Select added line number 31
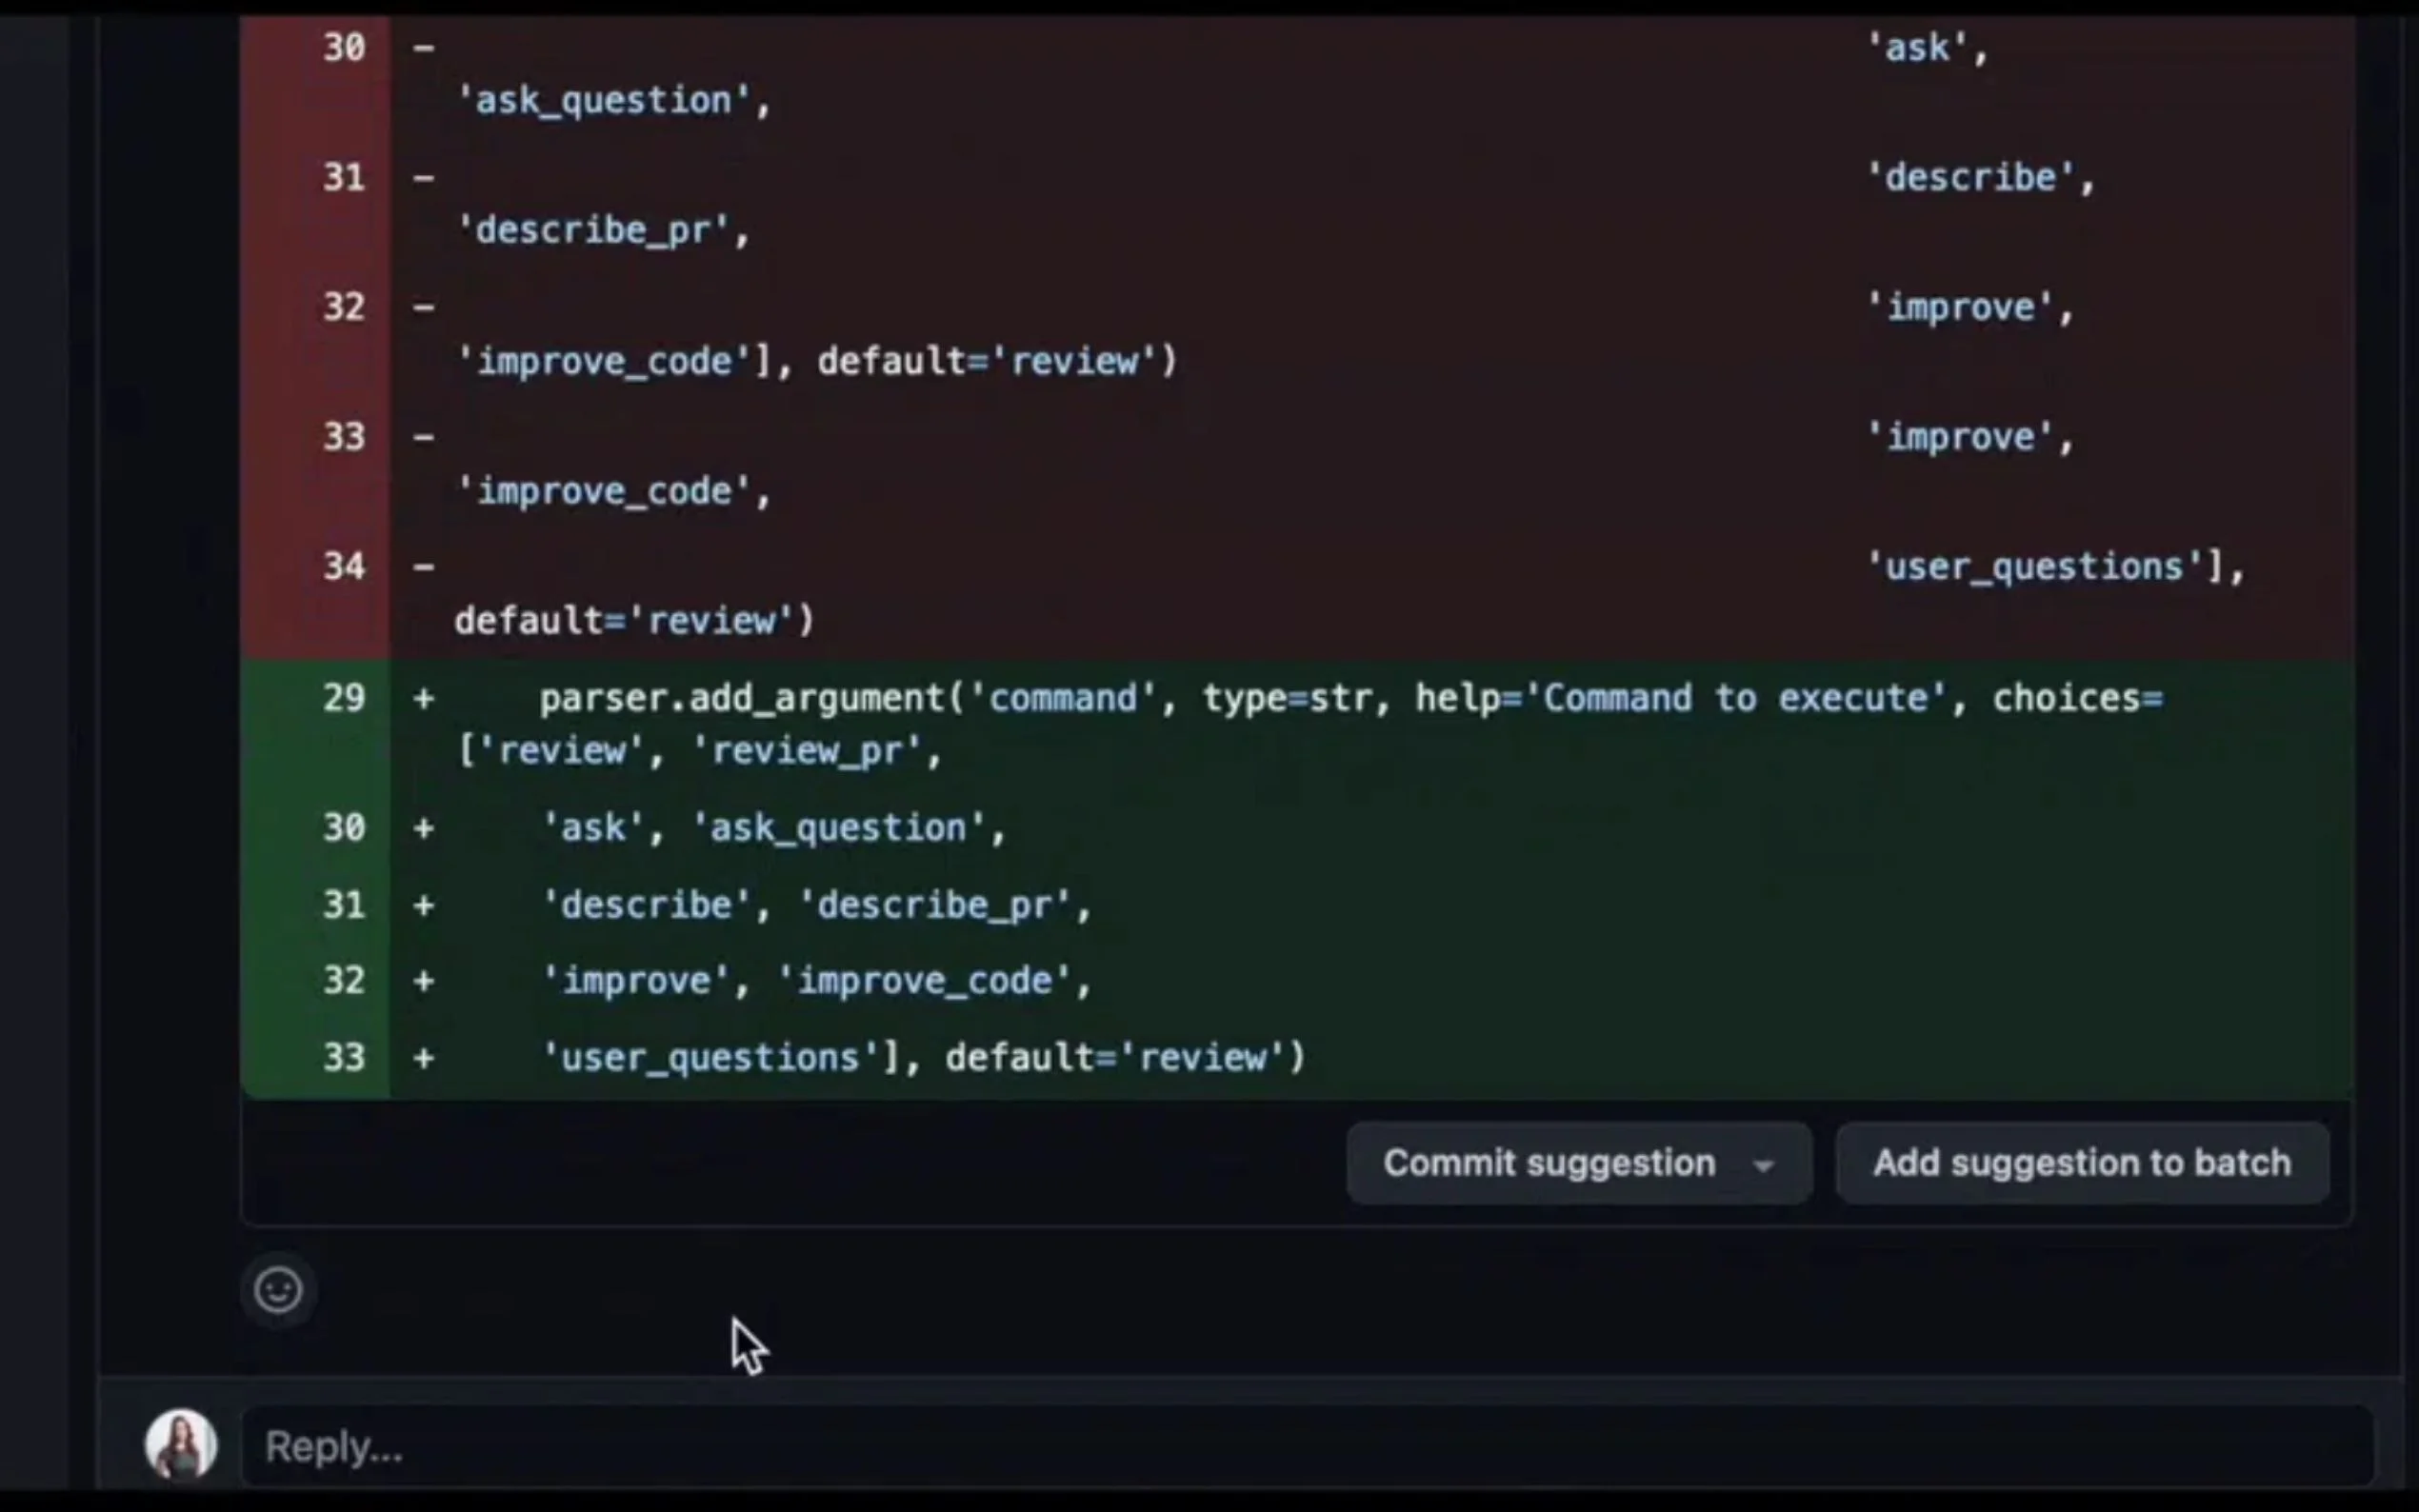Image resolution: width=2419 pixels, height=1512 pixels. click(x=344, y=905)
